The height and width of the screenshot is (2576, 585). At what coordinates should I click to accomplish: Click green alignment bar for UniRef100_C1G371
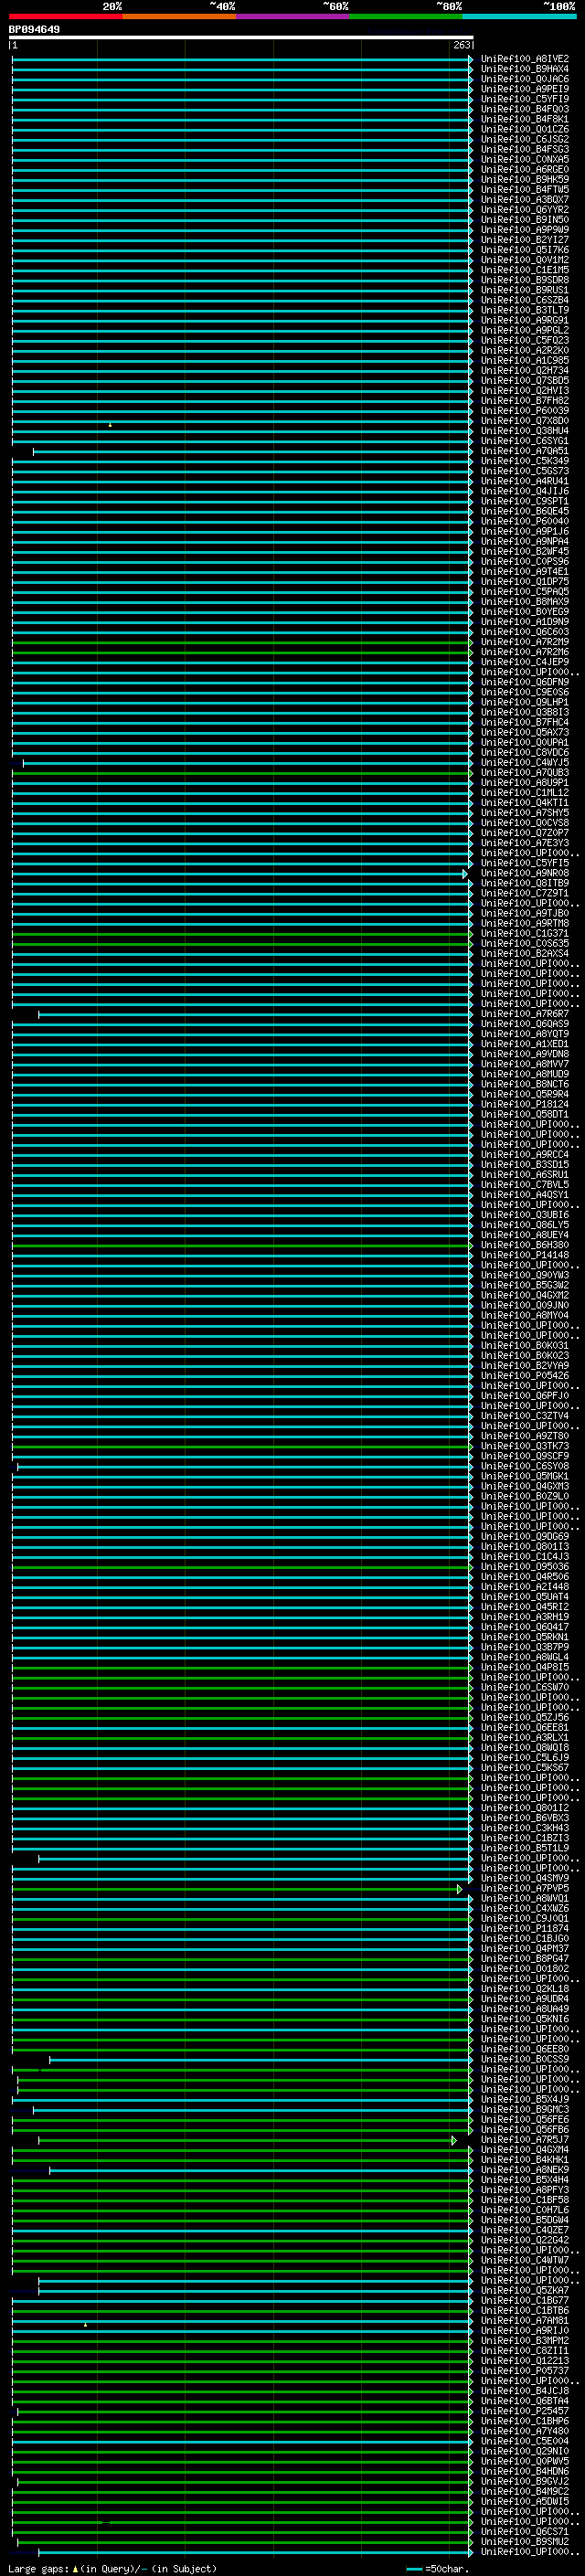(x=241, y=934)
